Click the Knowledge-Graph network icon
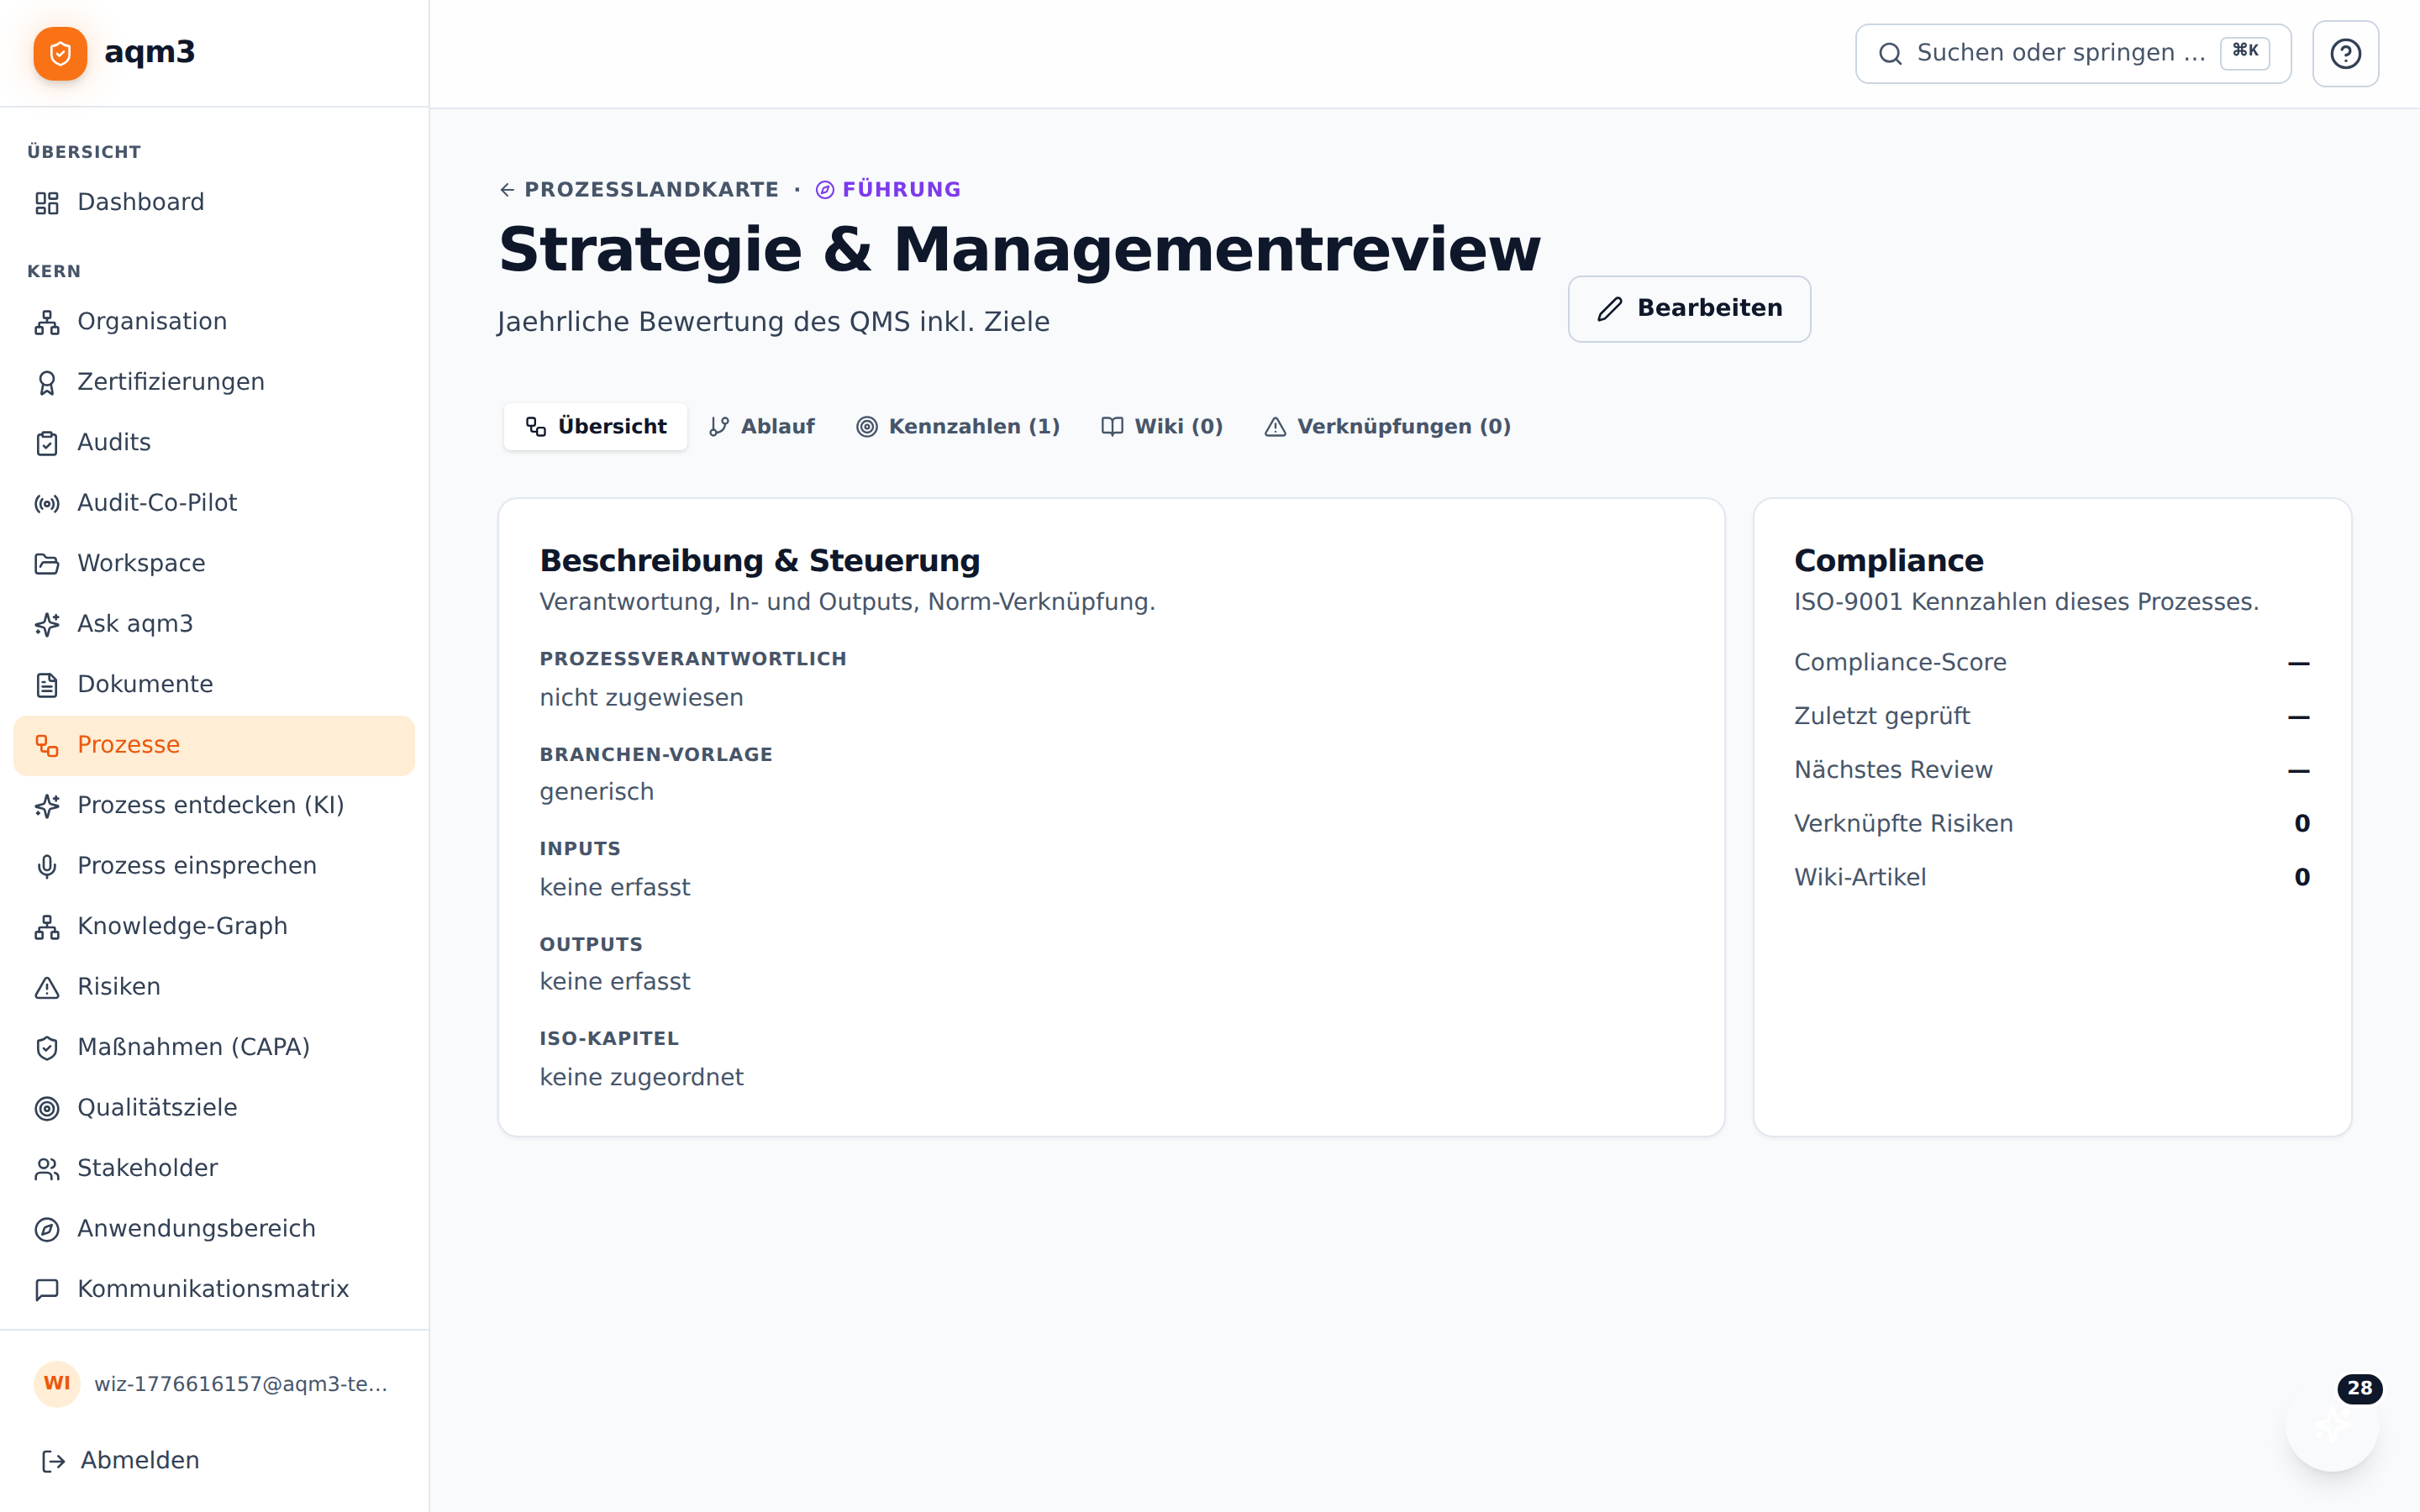 click(47, 927)
